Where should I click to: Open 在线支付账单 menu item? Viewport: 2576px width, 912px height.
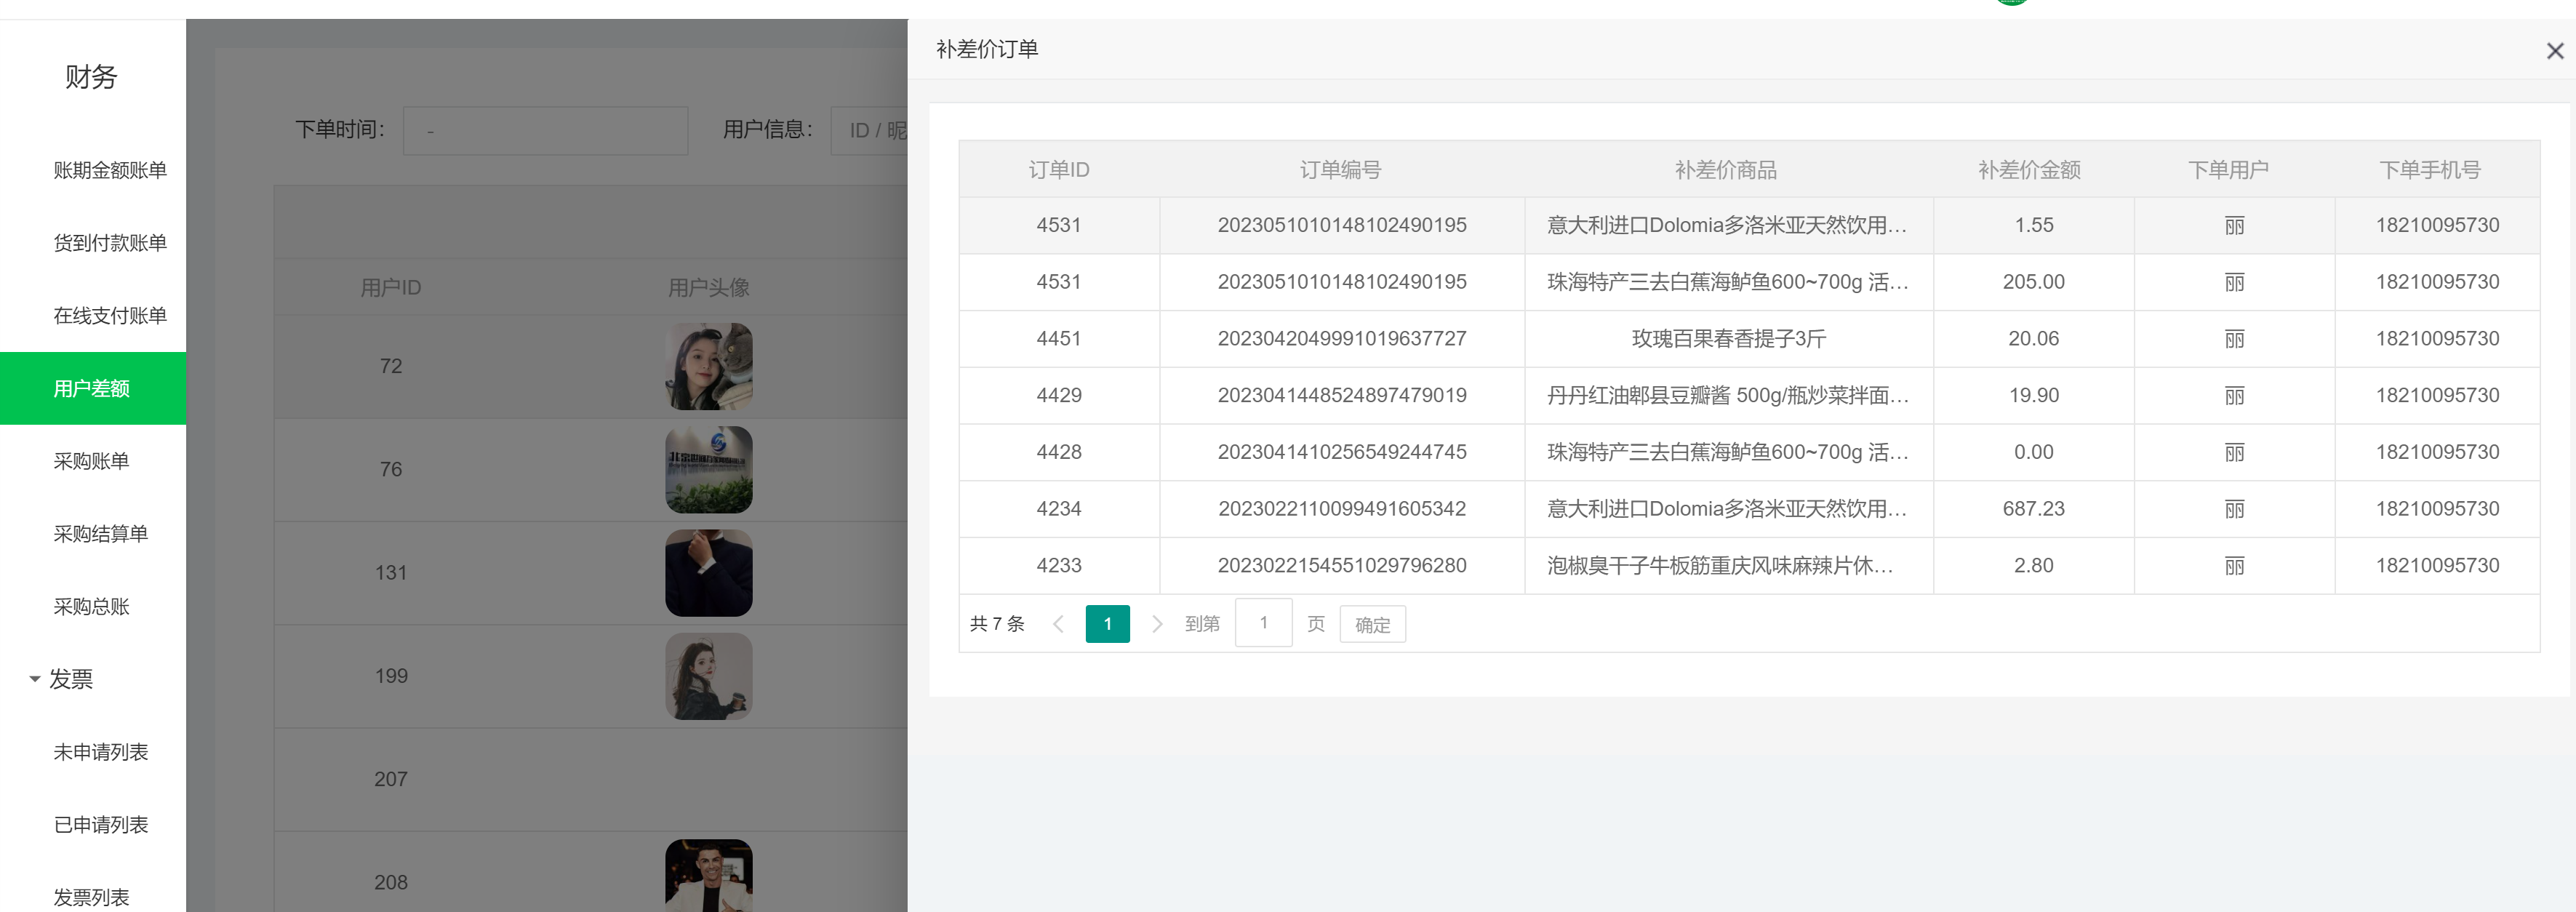coord(109,316)
